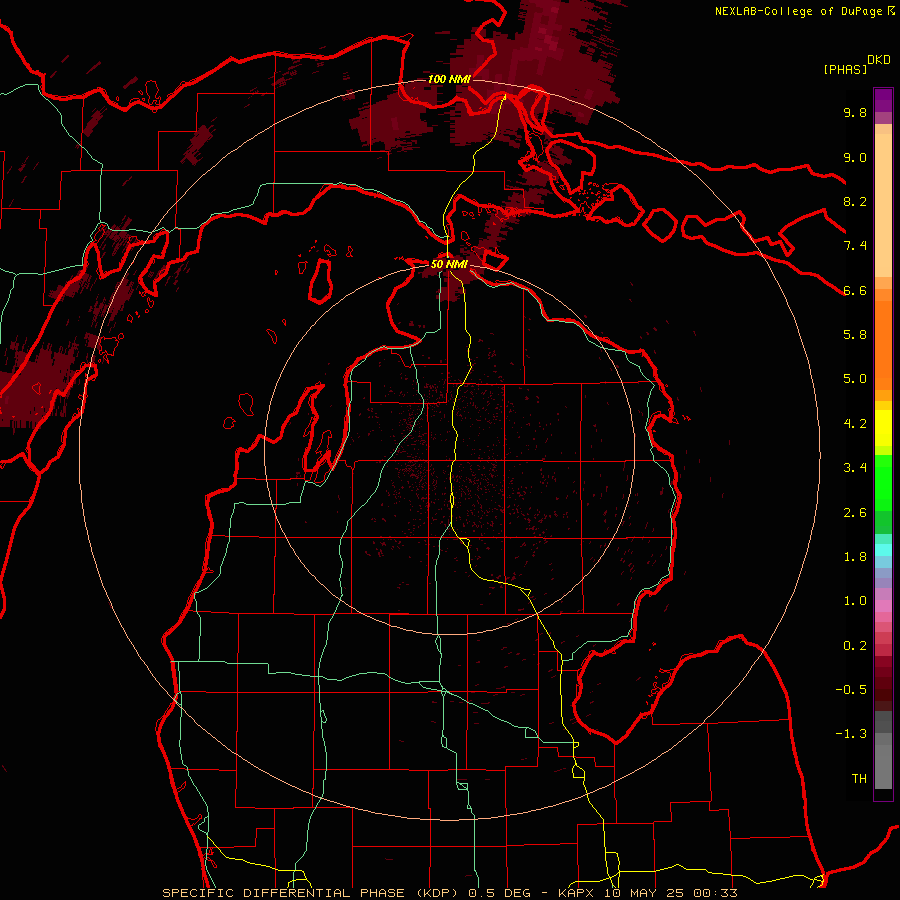Click the -1.3 legend value

(851, 734)
